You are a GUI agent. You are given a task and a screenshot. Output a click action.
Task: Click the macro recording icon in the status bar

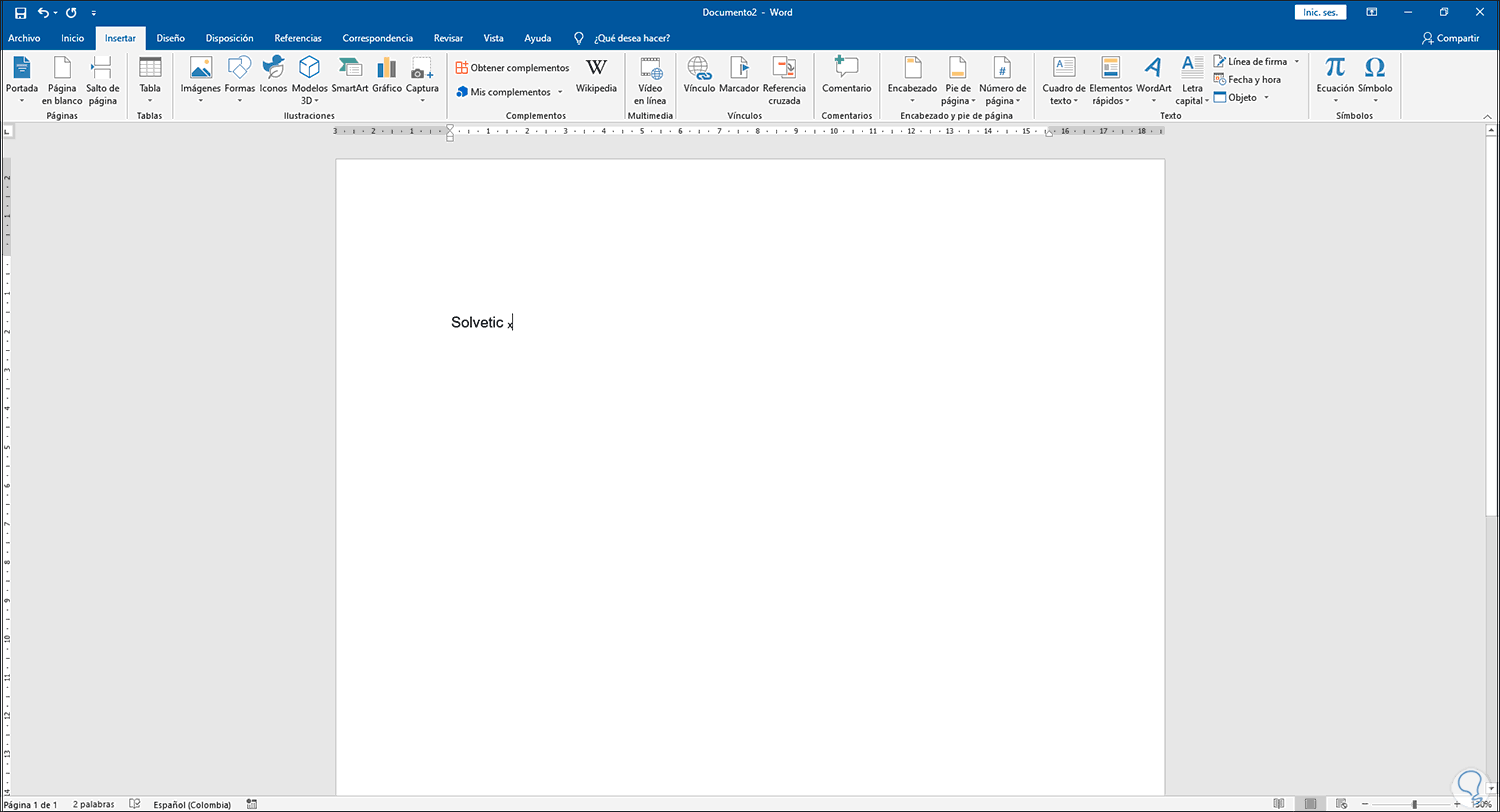pyautogui.click(x=252, y=804)
